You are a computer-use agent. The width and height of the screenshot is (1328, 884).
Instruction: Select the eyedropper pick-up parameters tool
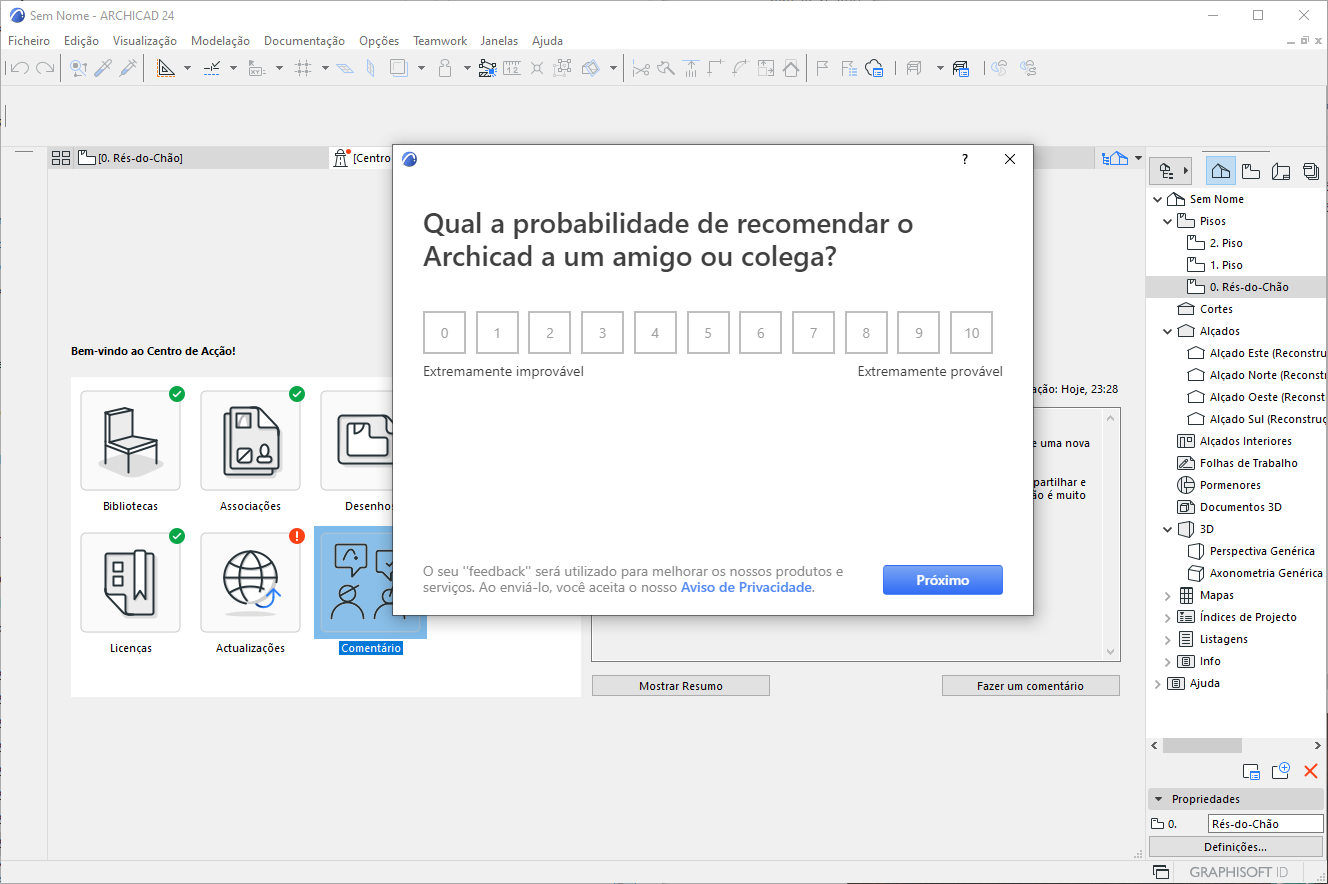click(x=103, y=68)
